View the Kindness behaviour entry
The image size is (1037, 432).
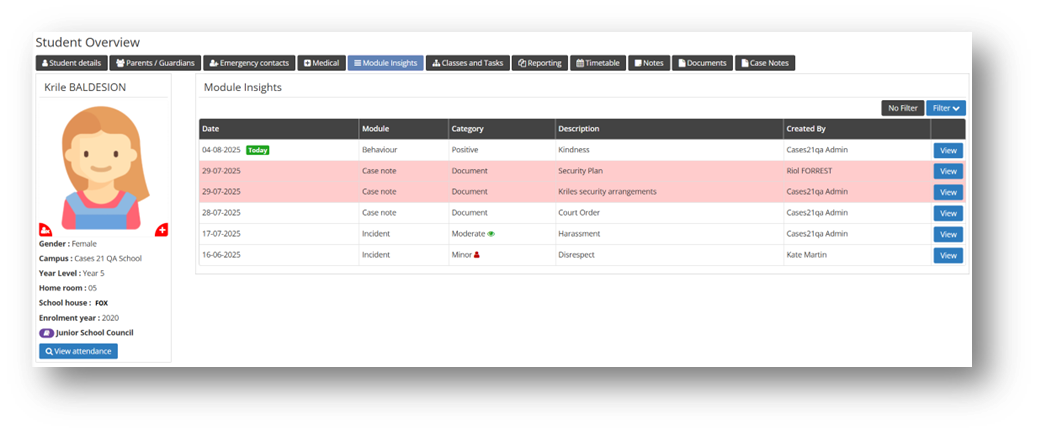(x=947, y=150)
